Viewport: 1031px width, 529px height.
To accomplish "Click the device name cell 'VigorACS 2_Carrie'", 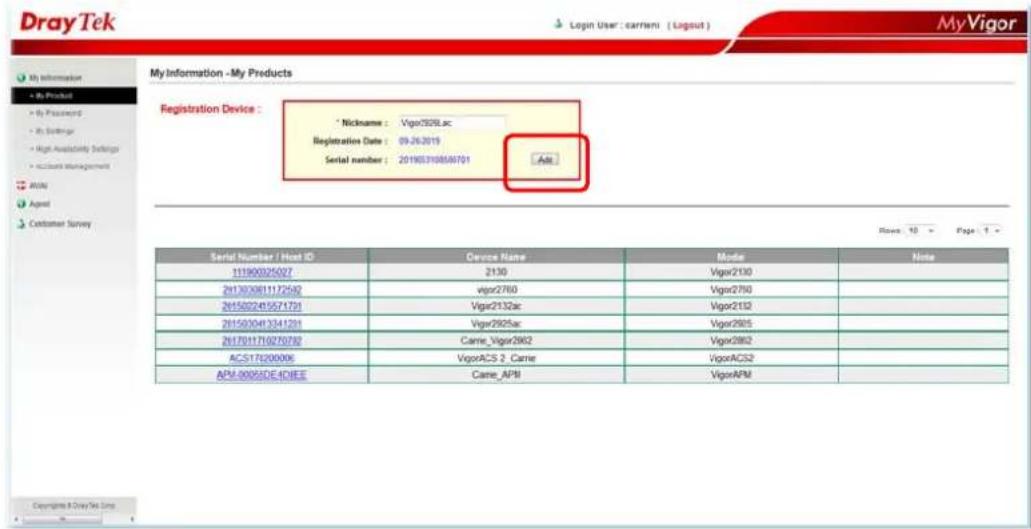I will [496, 358].
